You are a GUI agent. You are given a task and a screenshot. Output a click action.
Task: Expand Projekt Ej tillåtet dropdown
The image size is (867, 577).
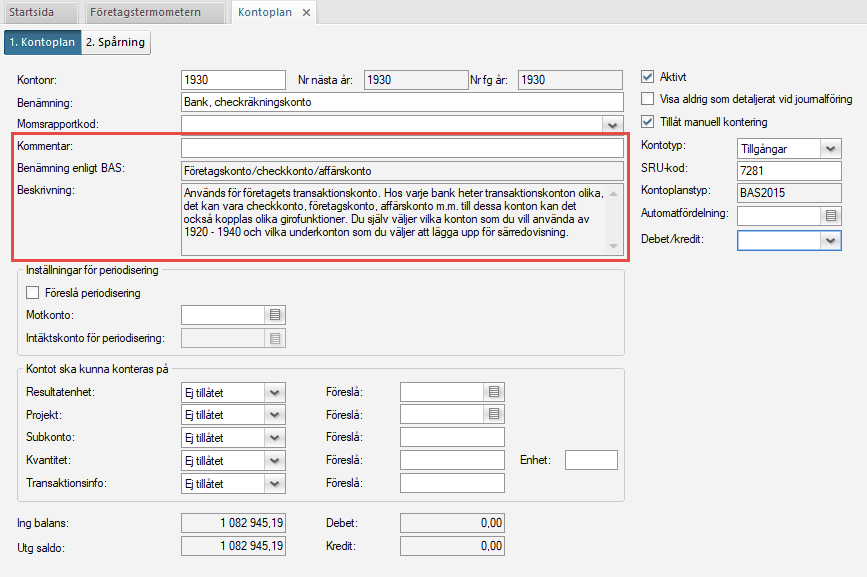275,415
